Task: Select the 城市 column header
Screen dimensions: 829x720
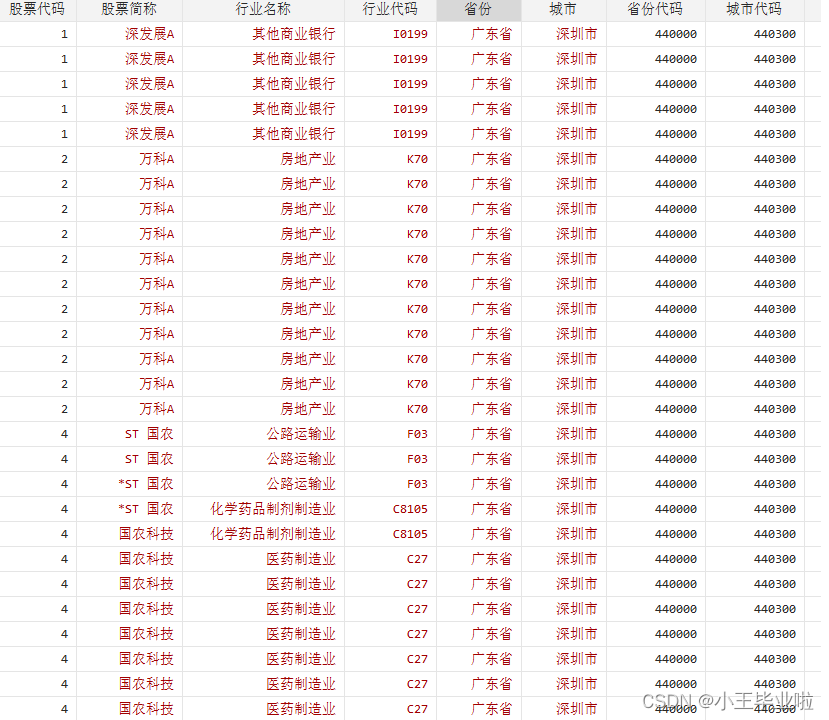Action: 563,9
